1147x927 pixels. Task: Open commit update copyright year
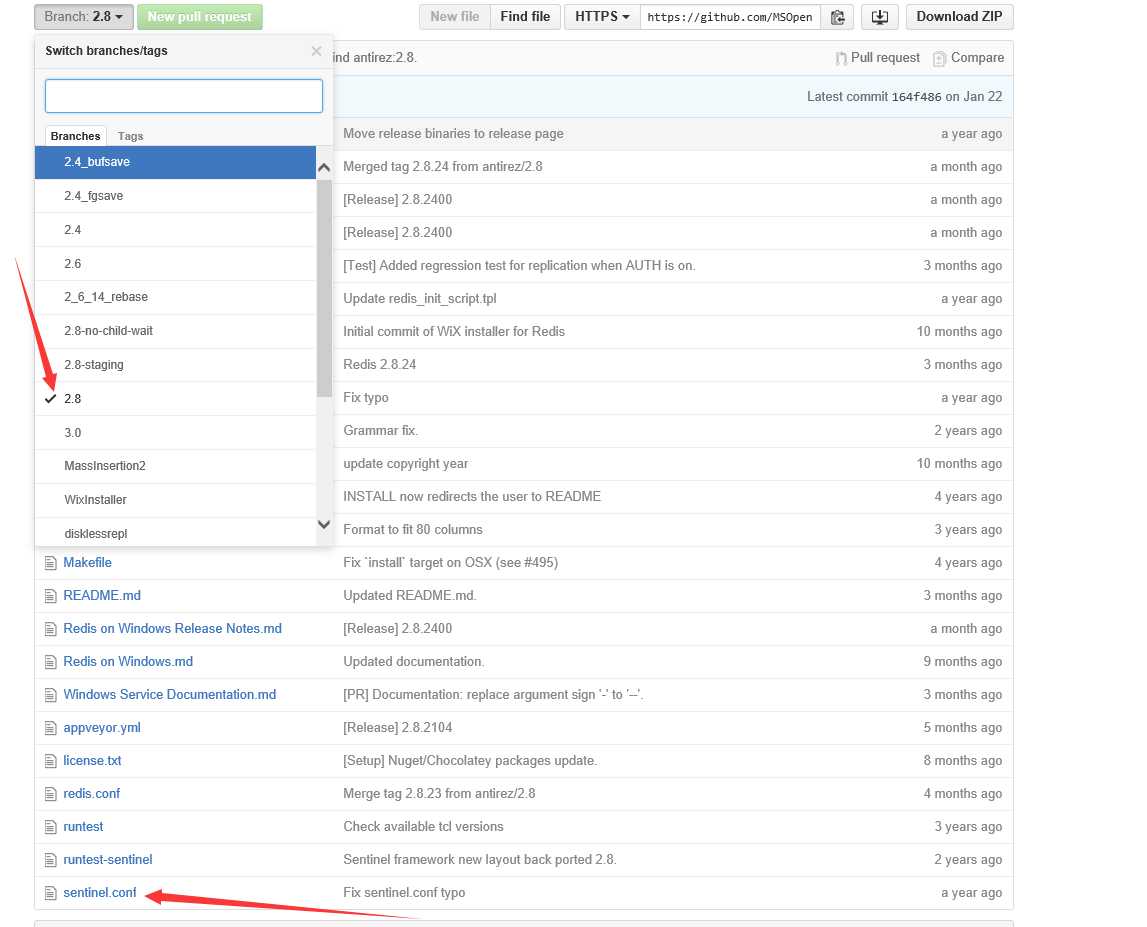(405, 464)
